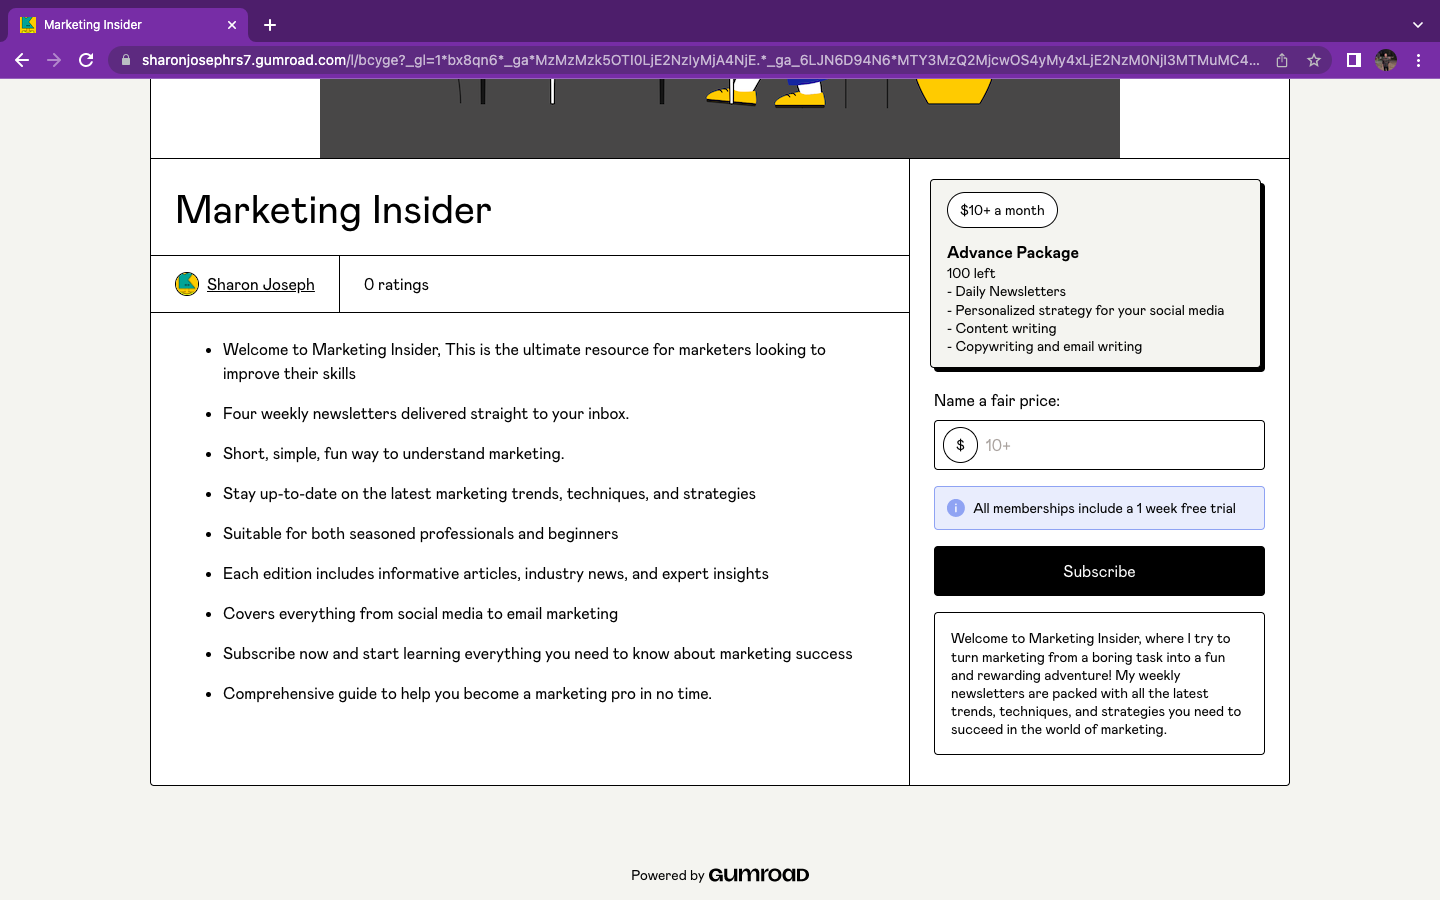
Task: Select the Advance Package membership tier
Action: point(1096,274)
